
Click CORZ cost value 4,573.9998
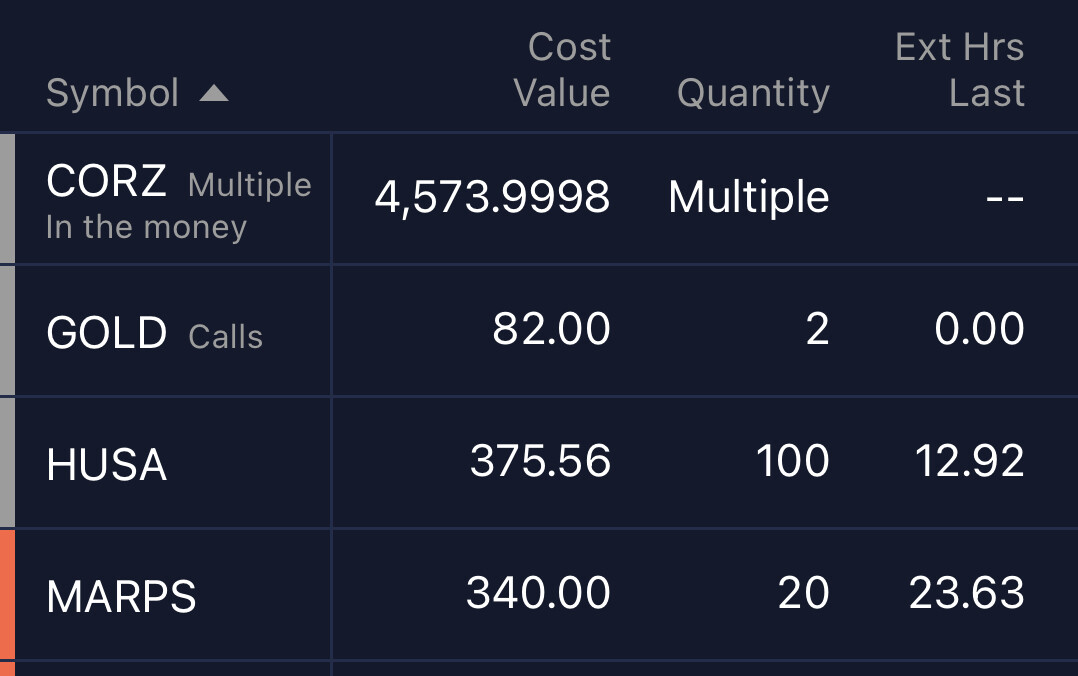tap(492, 197)
